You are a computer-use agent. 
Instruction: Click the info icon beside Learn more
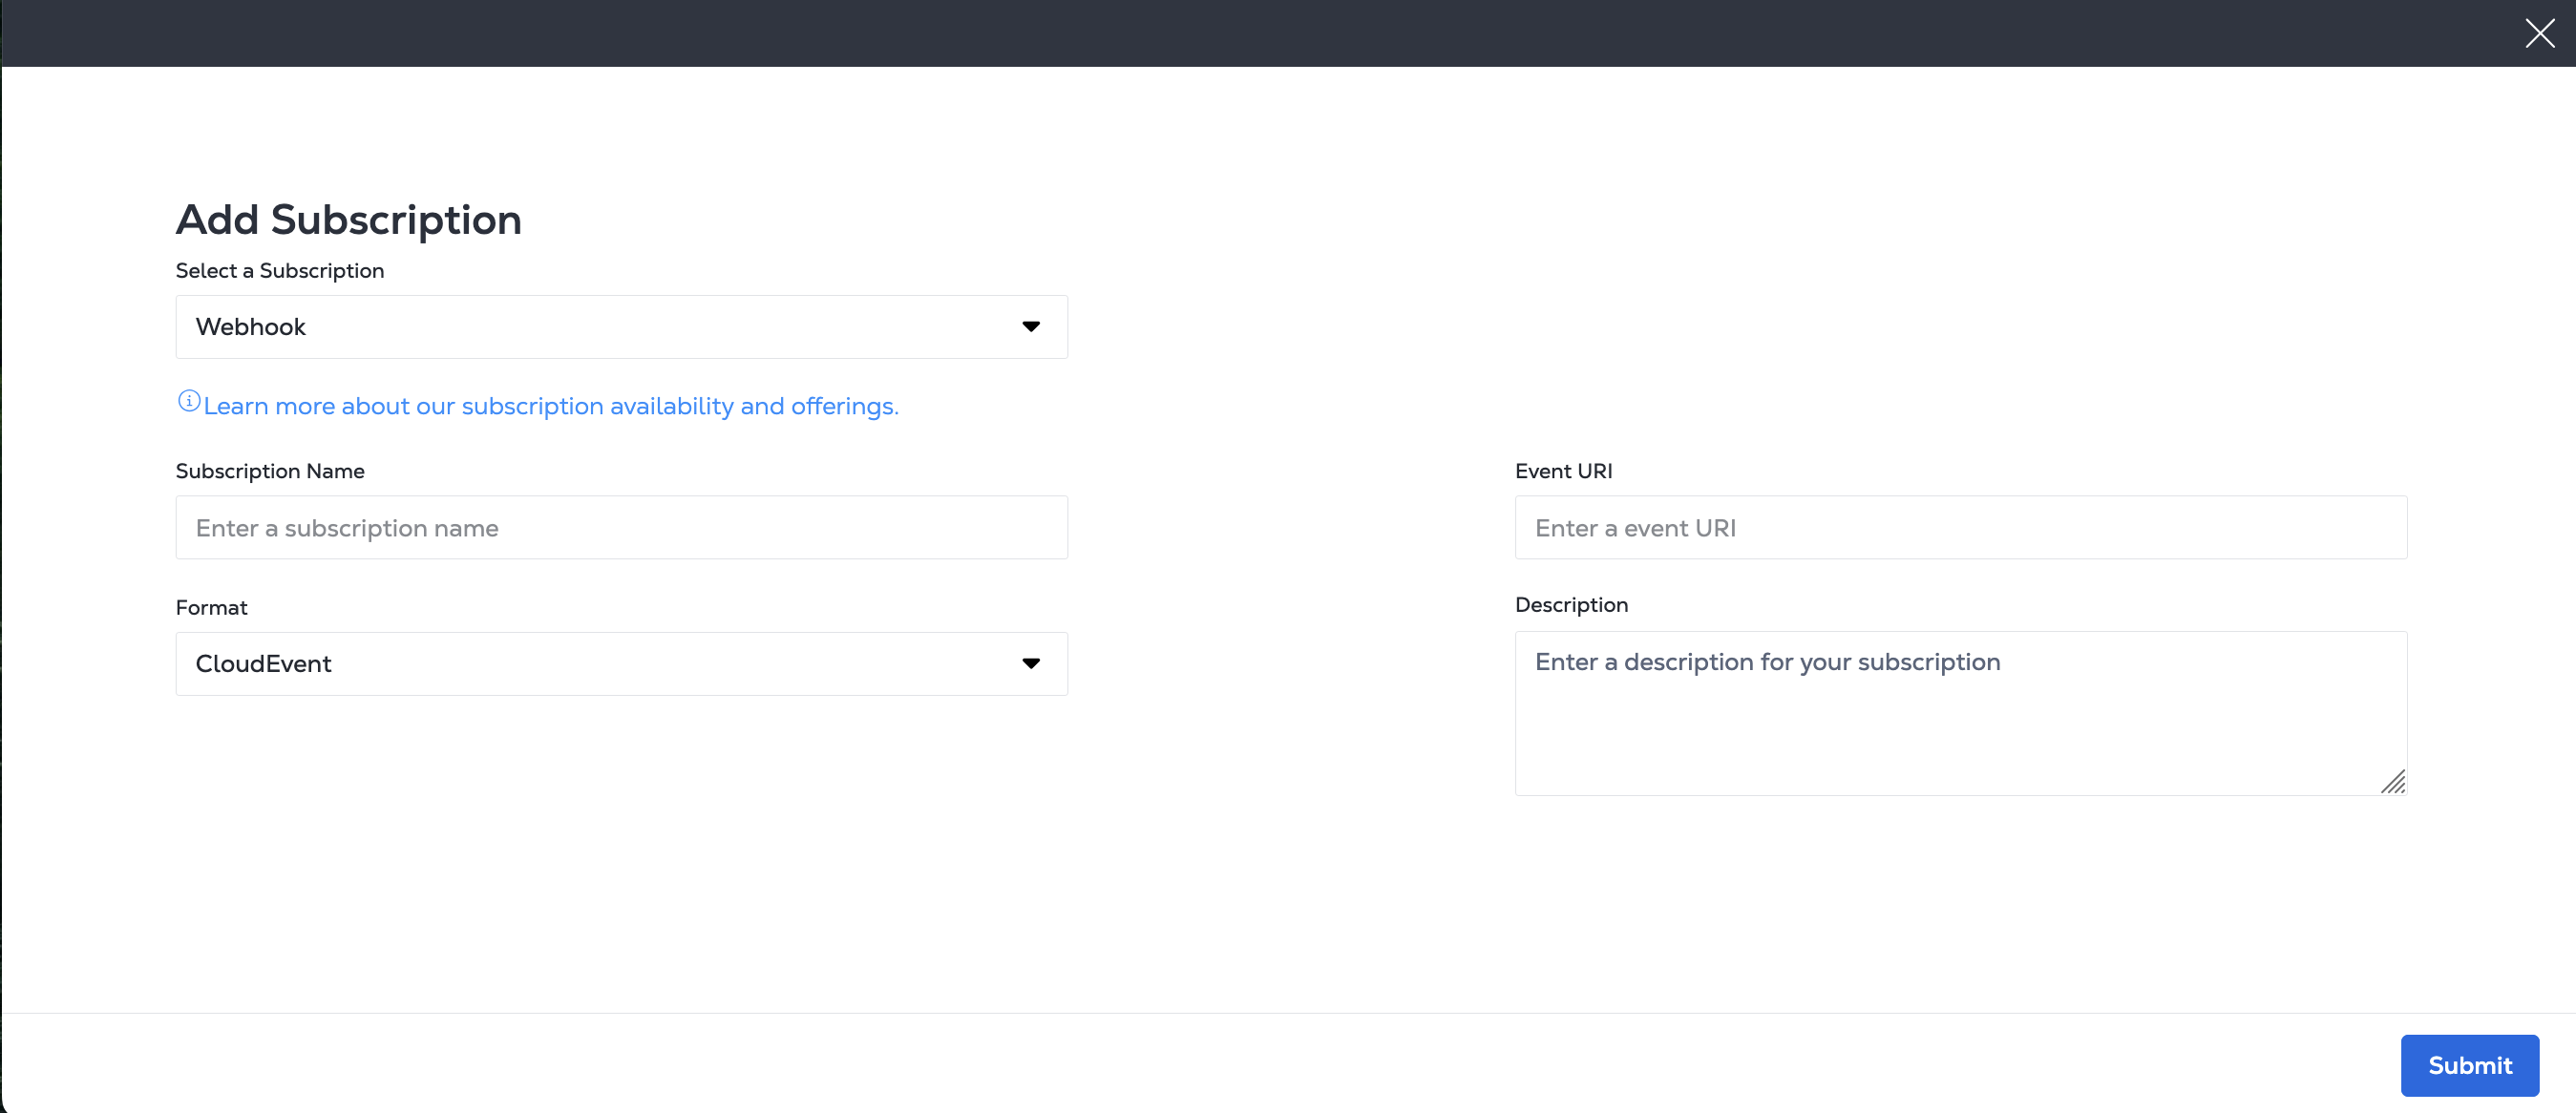click(x=188, y=401)
